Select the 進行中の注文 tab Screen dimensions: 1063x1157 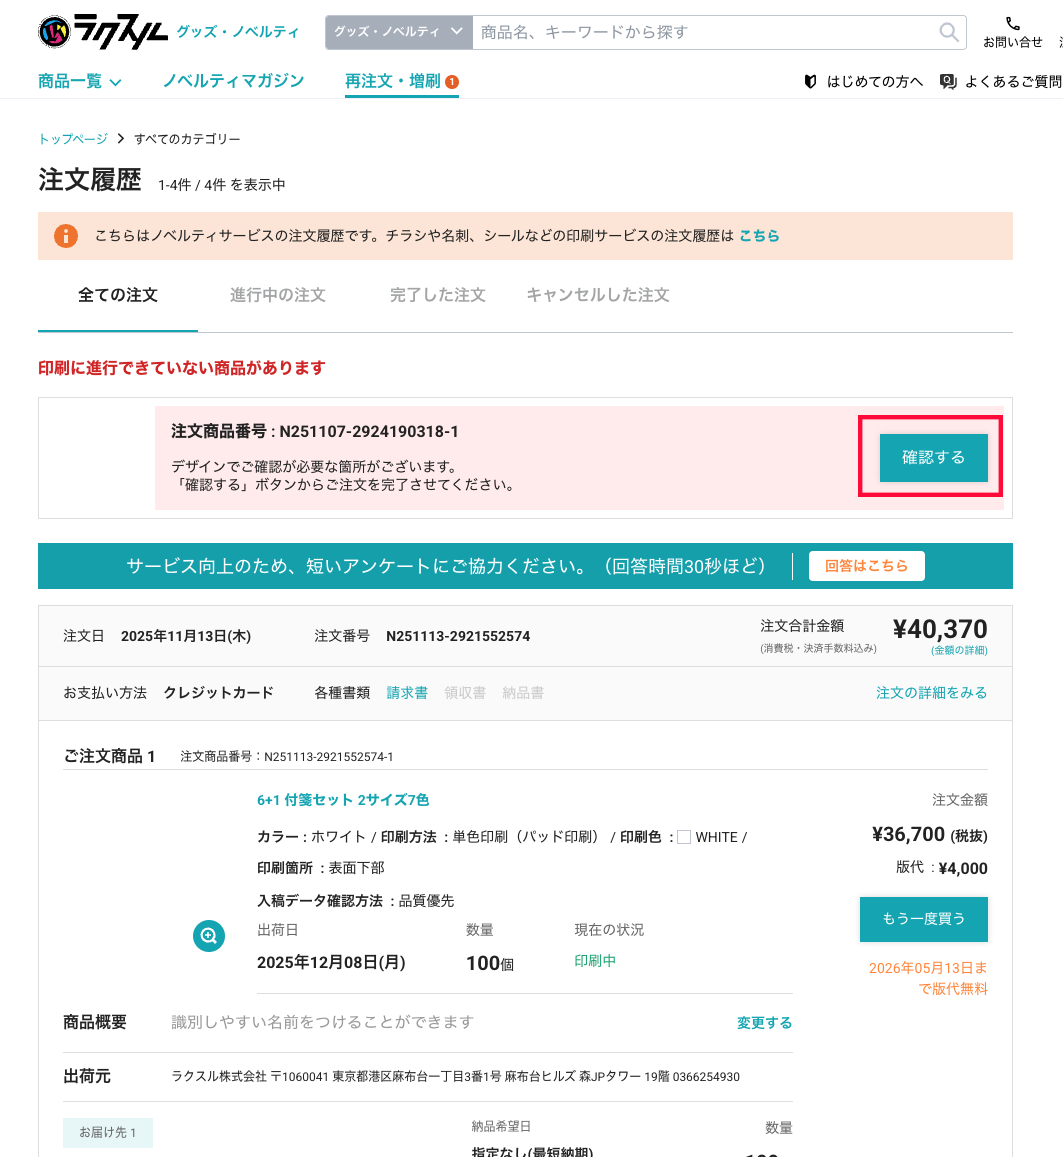277,295
